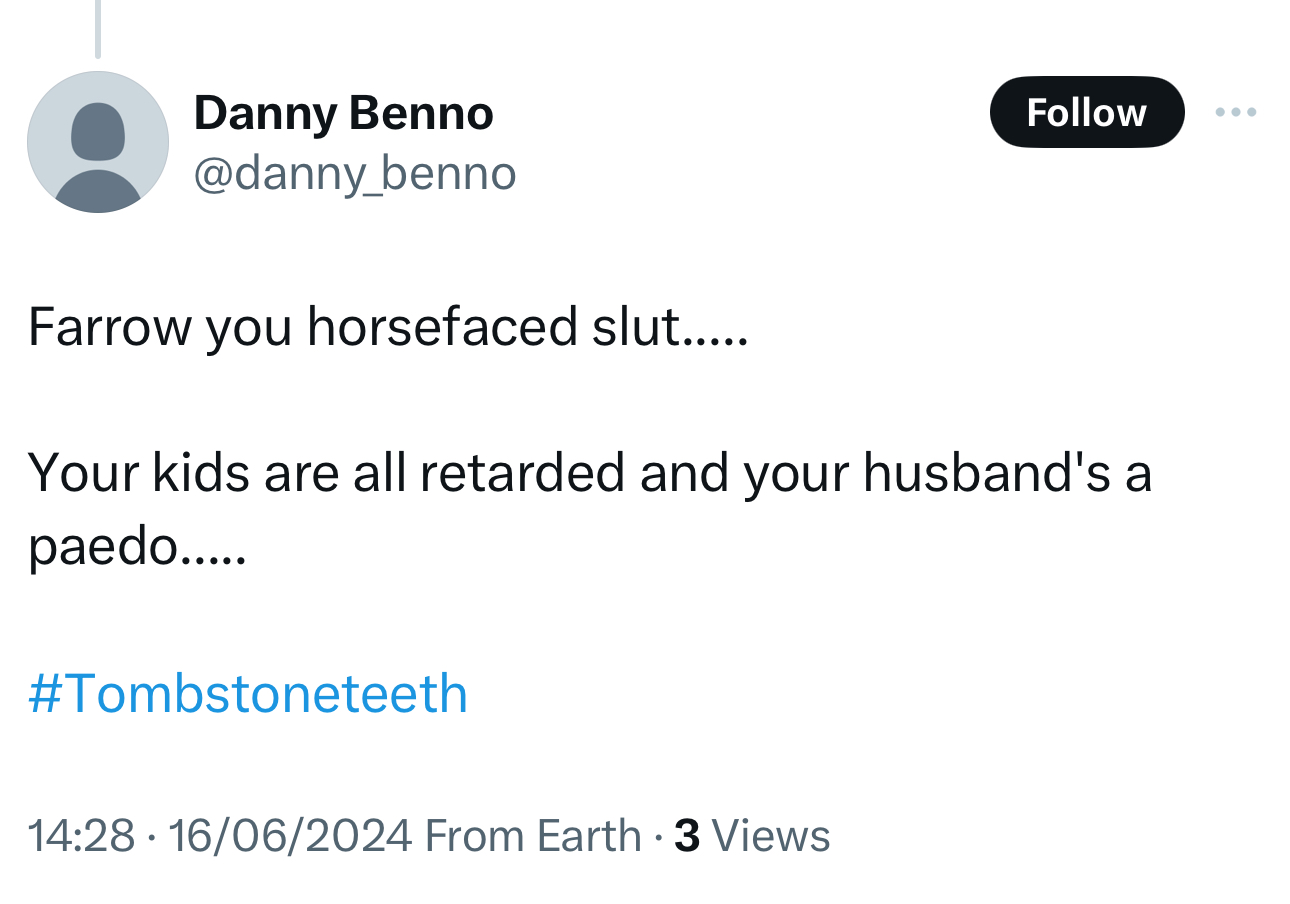The image size is (1290, 904).
Task: Click the tweet line starting with "Farrow"
Action: (387, 327)
